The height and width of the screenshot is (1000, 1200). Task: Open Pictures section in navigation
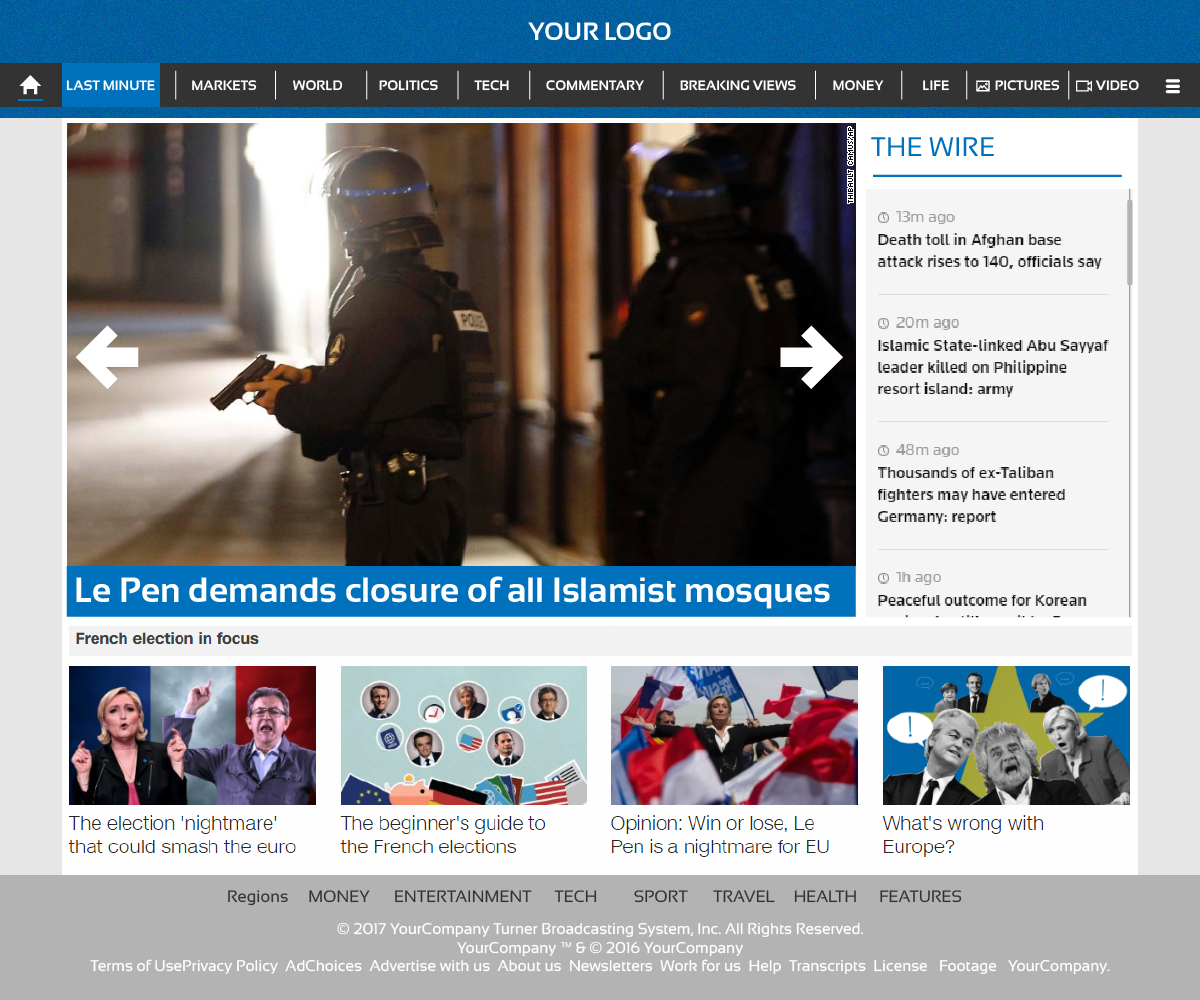tap(1017, 85)
